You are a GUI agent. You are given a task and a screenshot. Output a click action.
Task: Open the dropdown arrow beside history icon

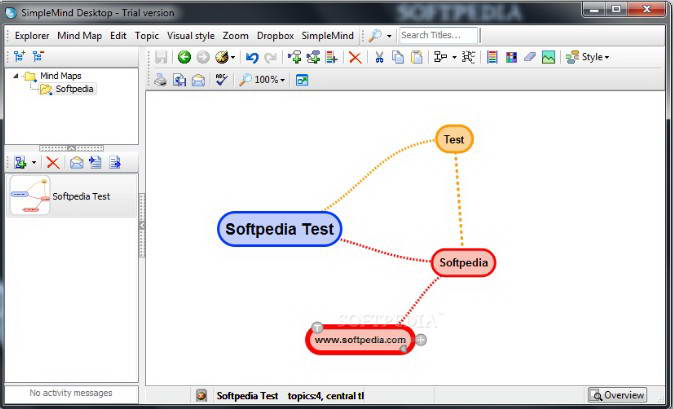pyautogui.click(x=233, y=57)
